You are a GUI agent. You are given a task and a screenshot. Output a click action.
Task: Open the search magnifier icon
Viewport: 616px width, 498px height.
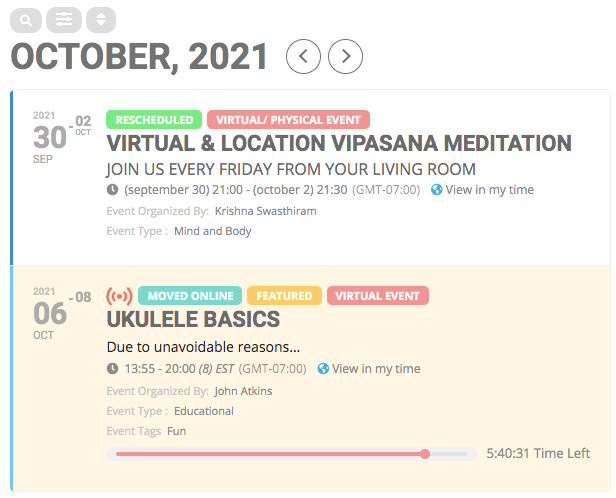tap(26, 20)
